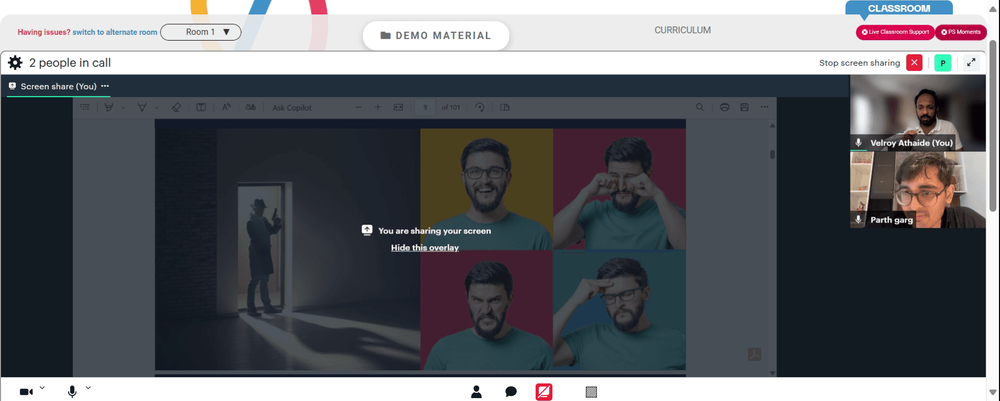Image resolution: width=1000 pixels, height=401 pixels.
Task: Click the PDF fit to page icon
Action: click(x=399, y=107)
